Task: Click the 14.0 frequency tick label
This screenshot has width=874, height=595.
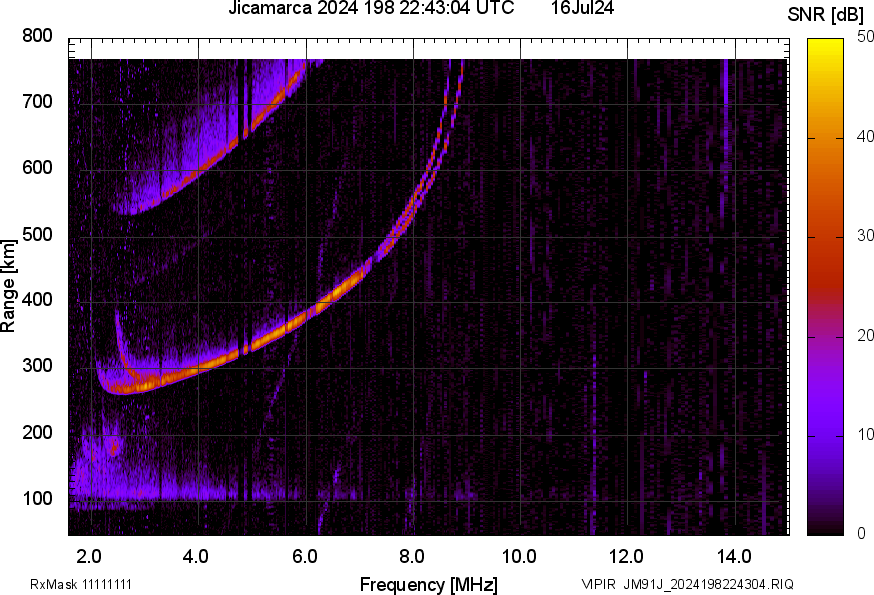Action: [734, 557]
